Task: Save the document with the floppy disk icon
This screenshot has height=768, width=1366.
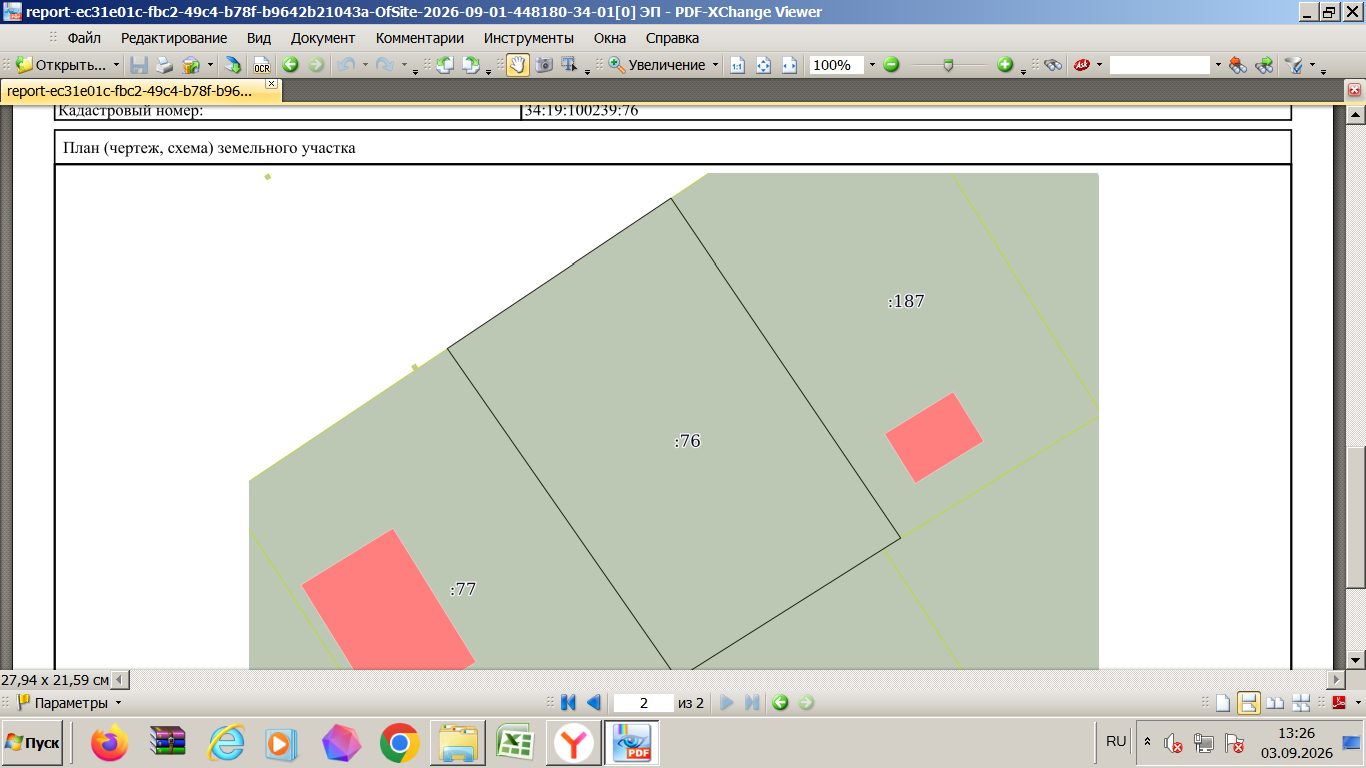Action: tap(139, 65)
